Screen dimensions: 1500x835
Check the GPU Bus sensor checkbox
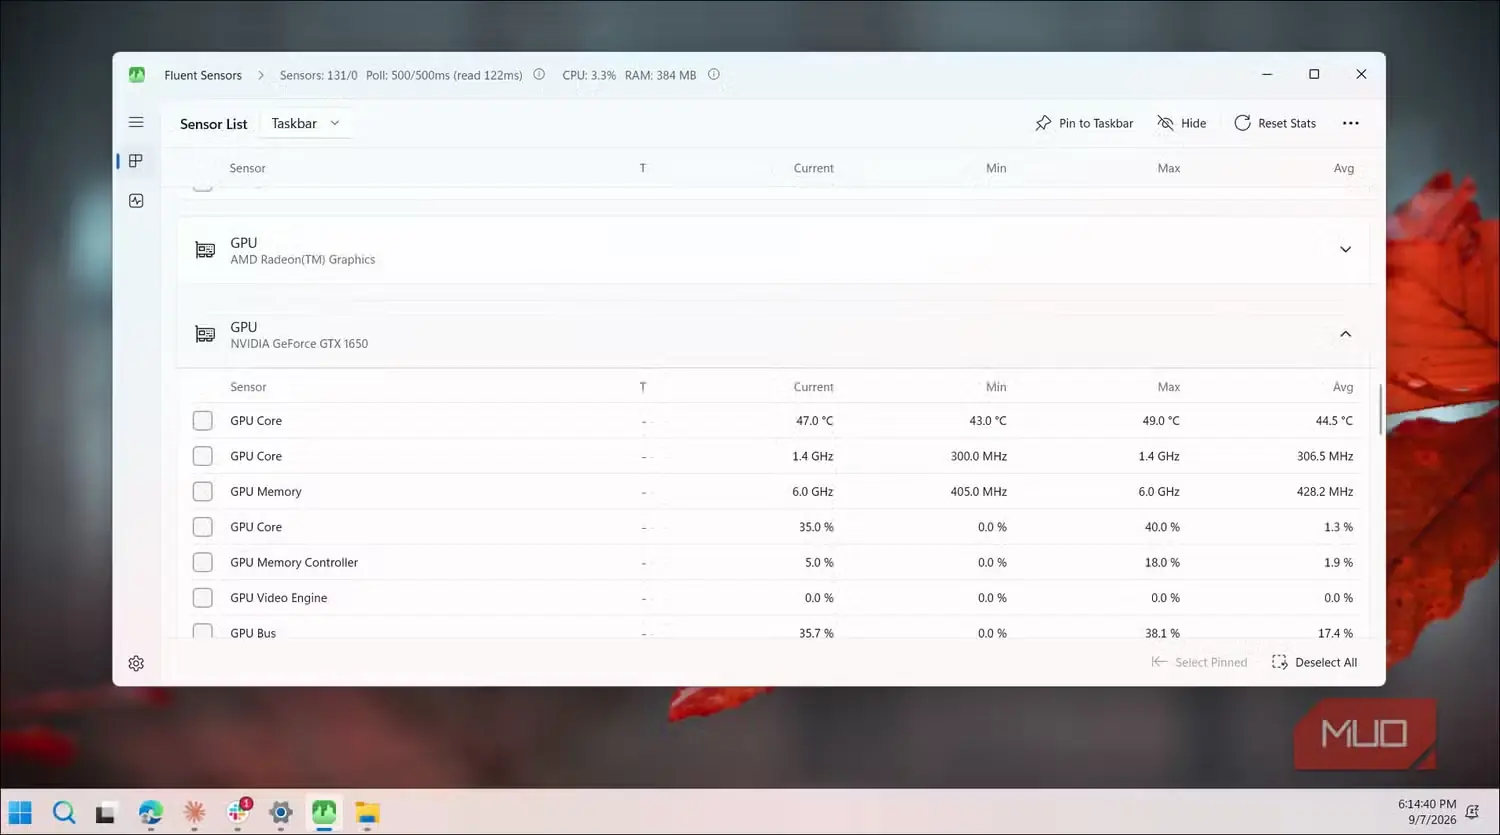[203, 632]
